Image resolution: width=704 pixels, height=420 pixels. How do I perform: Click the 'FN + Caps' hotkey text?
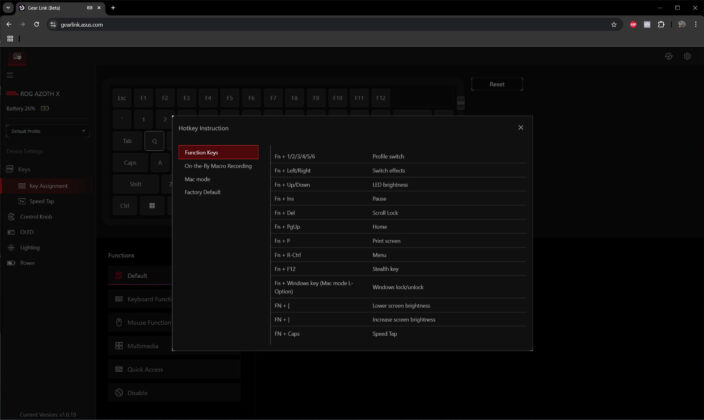[287, 334]
